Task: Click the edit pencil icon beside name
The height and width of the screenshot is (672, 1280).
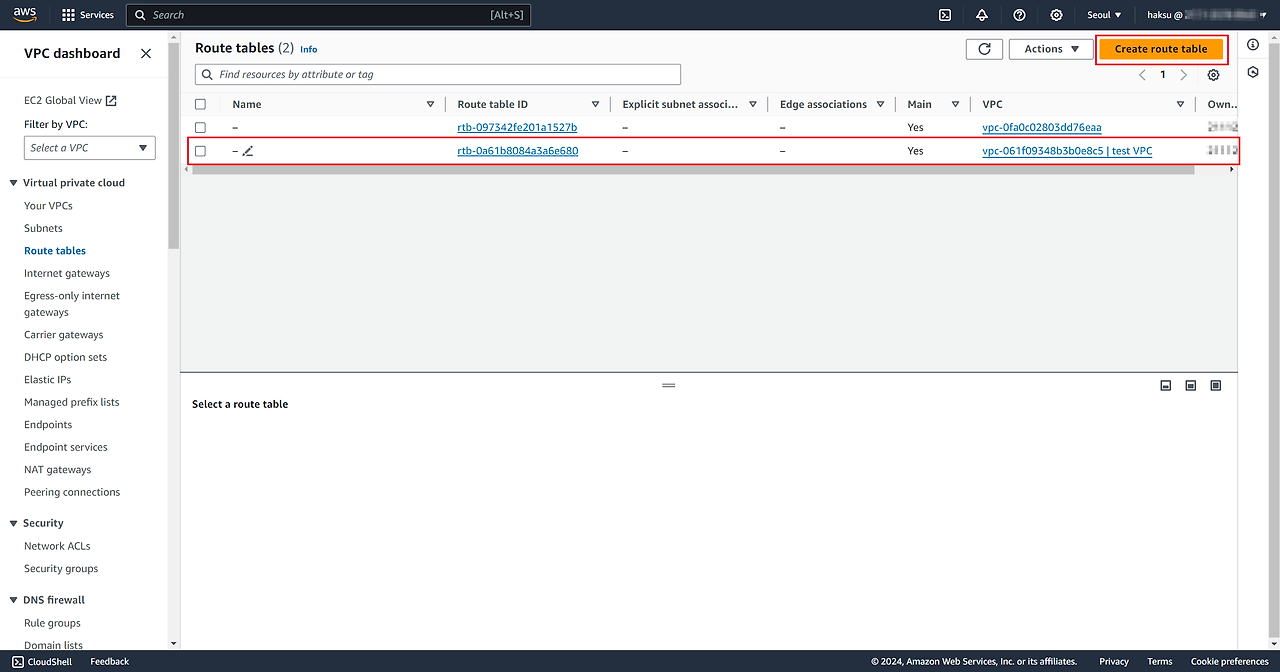Action: click(x=248, y=151)
